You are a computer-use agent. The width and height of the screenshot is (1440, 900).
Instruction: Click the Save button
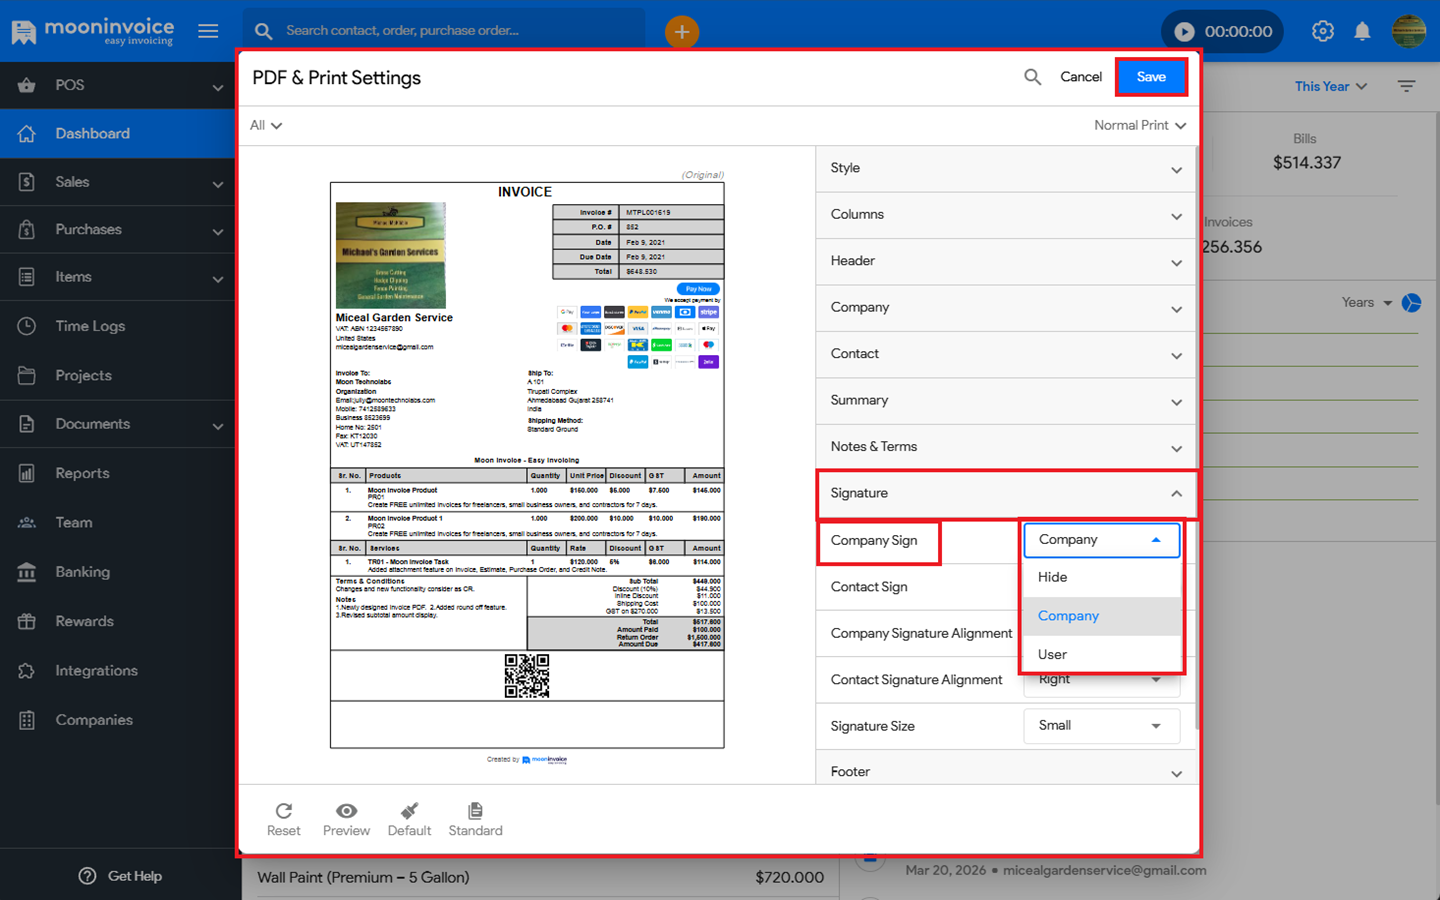[1151, 77]
